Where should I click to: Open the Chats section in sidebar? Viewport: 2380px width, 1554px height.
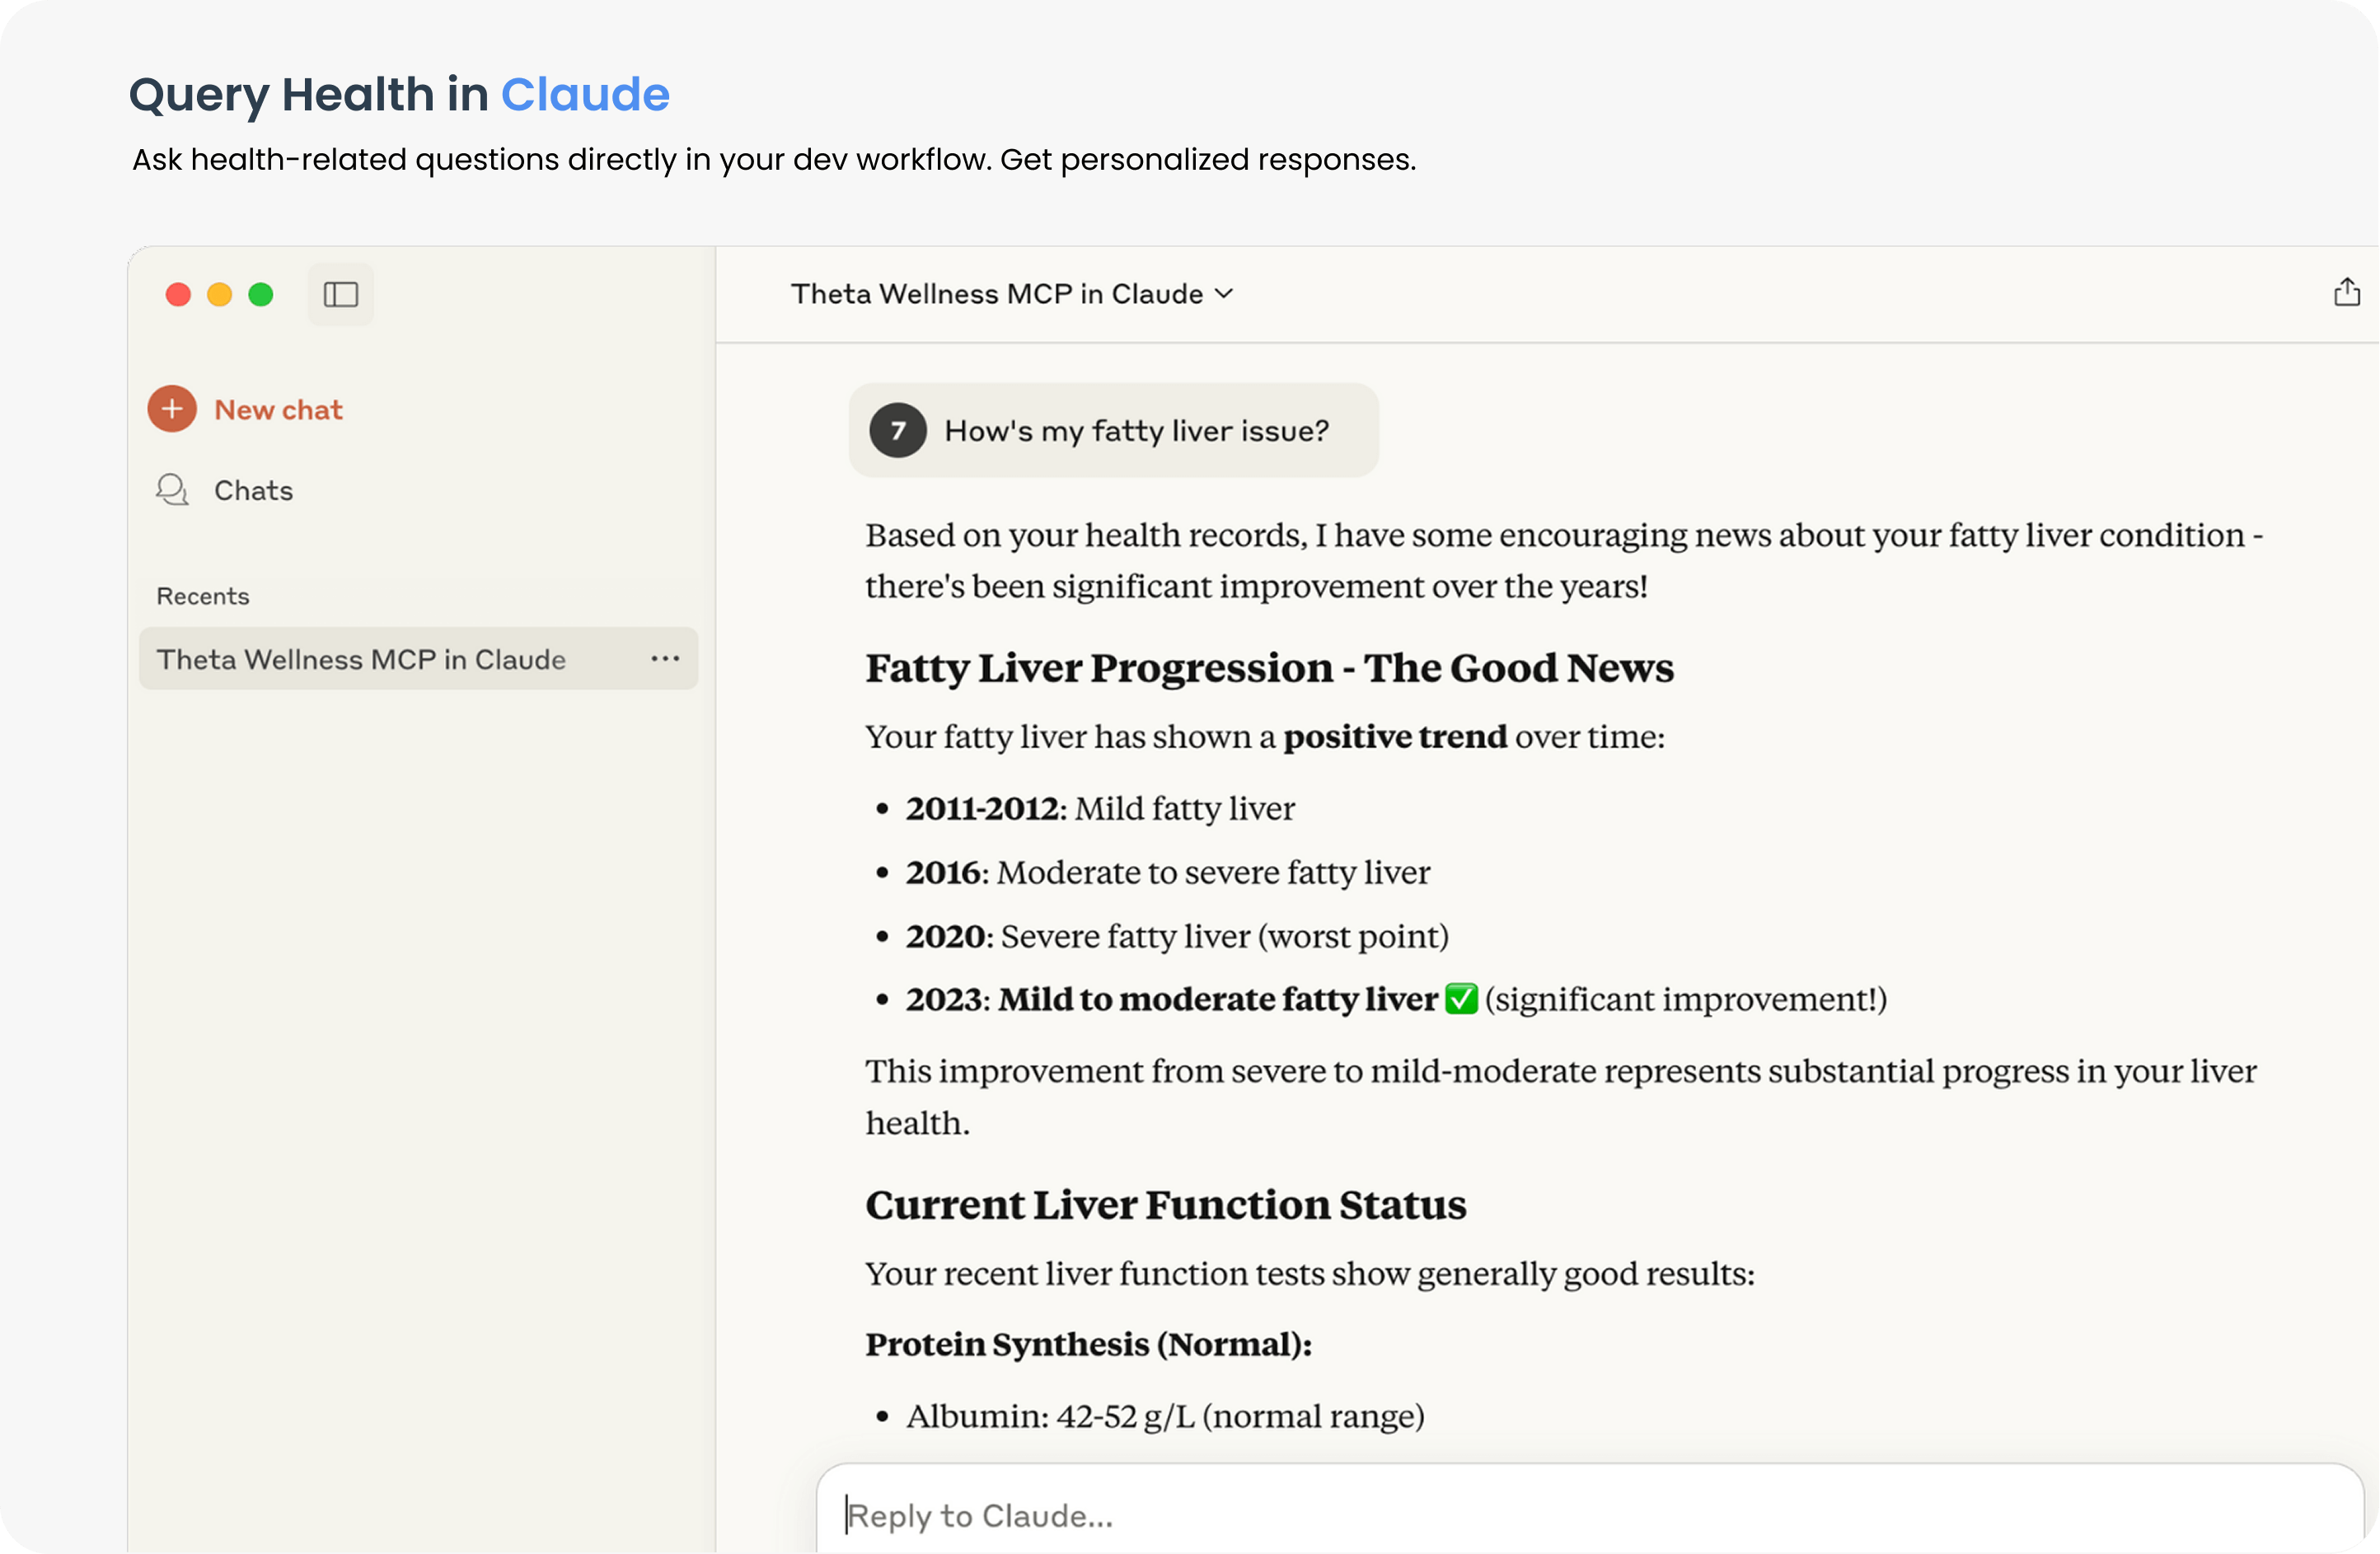pos(253,491)
